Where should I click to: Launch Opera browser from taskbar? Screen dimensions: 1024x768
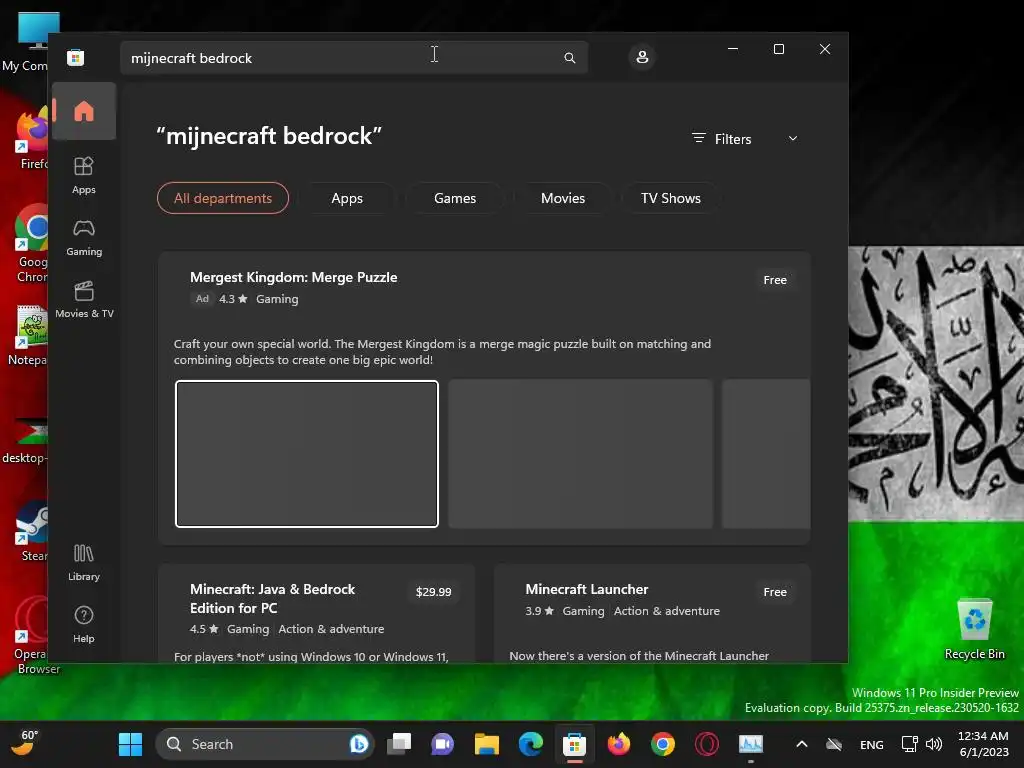pos(707,744)
